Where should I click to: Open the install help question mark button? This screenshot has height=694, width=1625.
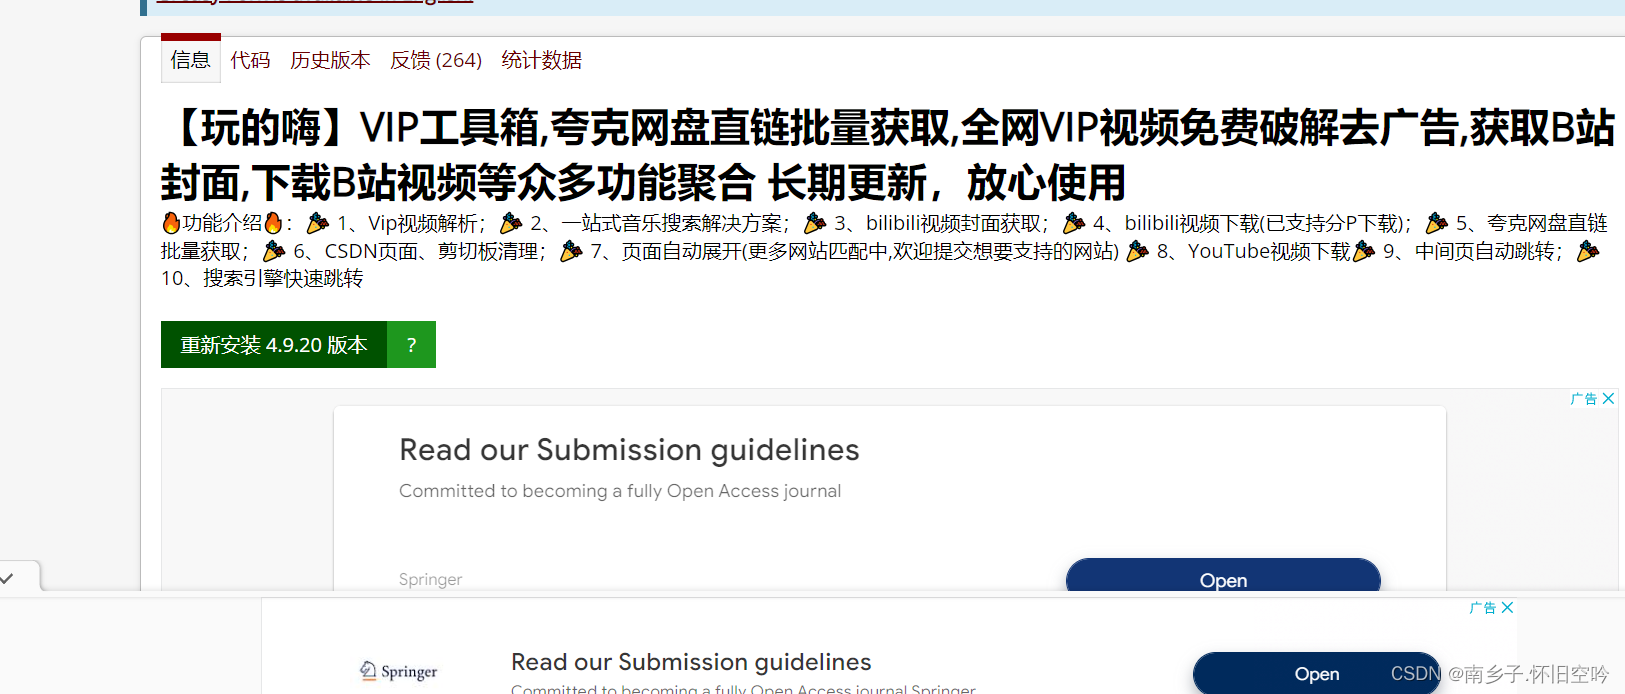click(411, 345)
